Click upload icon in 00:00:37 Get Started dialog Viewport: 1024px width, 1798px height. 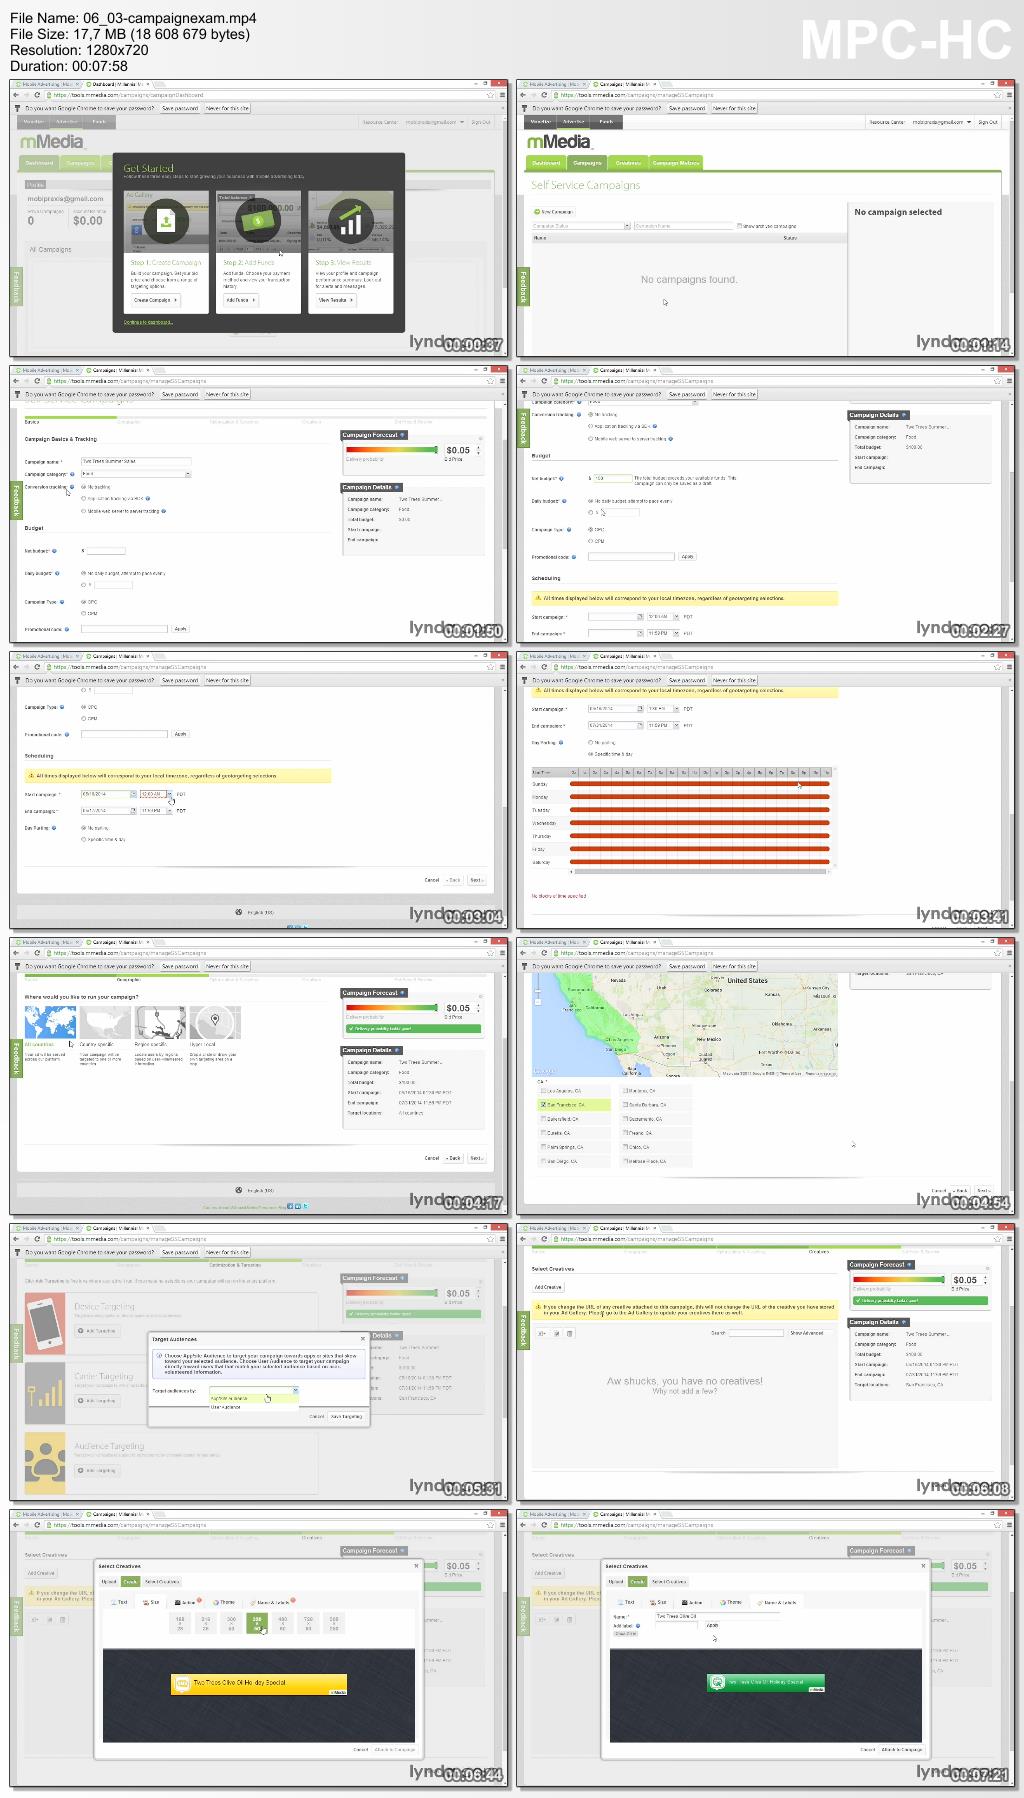[166, 221]
